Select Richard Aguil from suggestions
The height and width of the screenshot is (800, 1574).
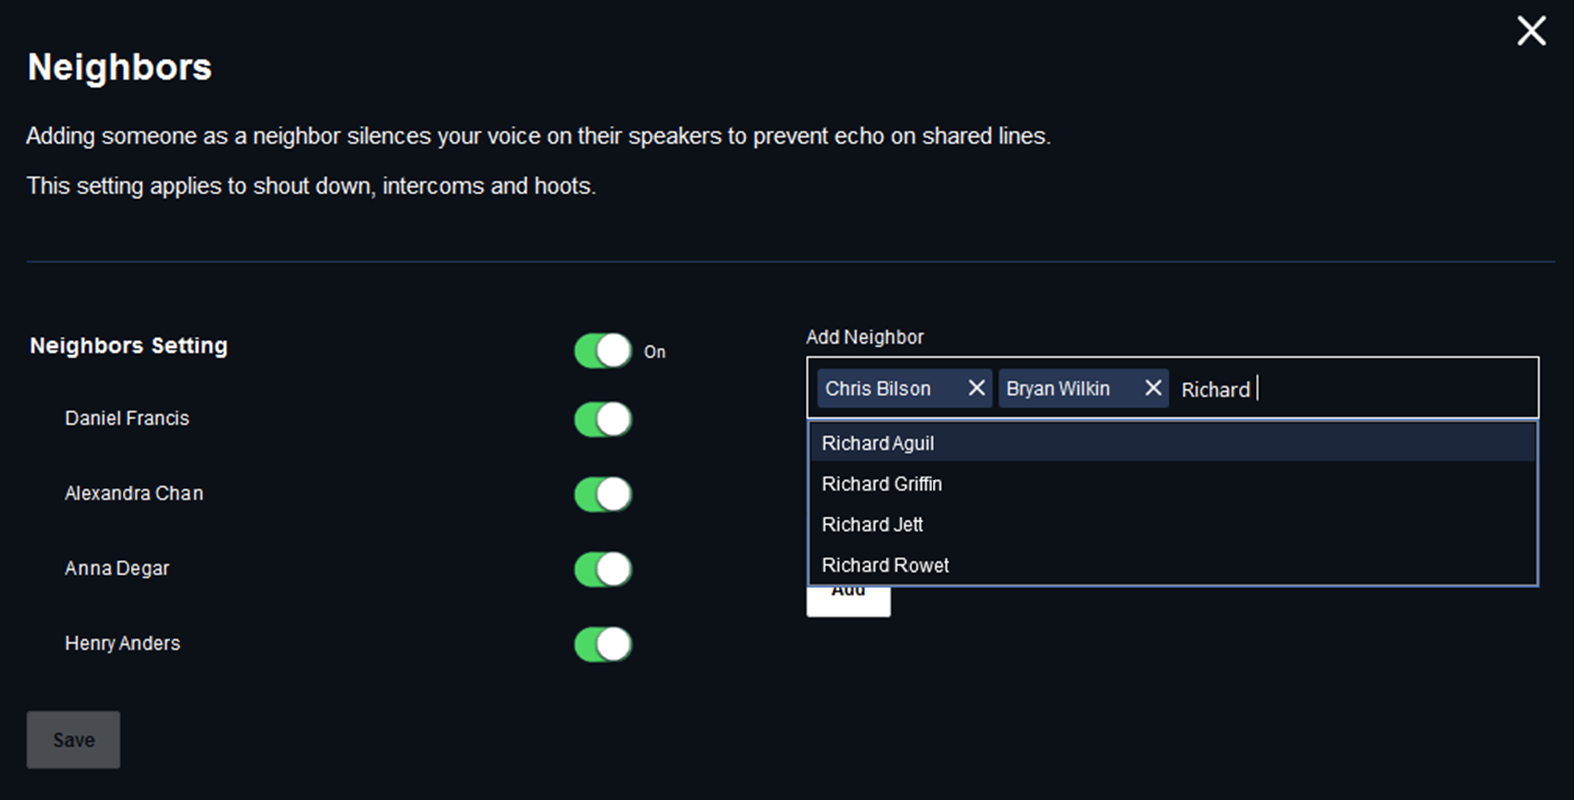point(878,443)
